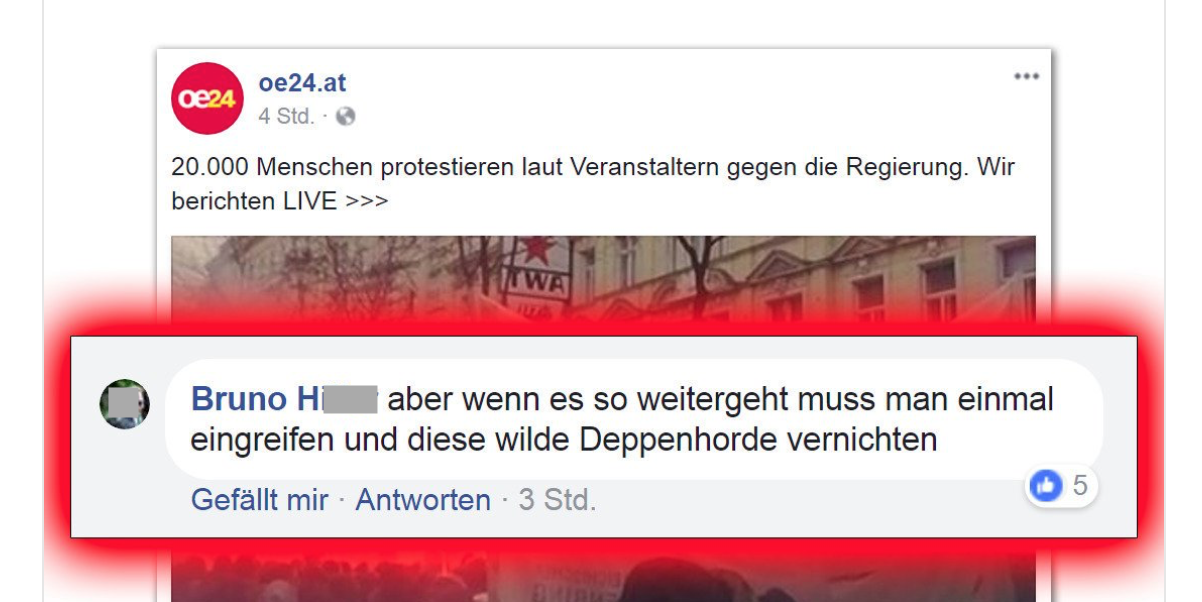Open the oe24.at page name link
Viewport: 1202px width, 602px height.
[x=302, y=83]
